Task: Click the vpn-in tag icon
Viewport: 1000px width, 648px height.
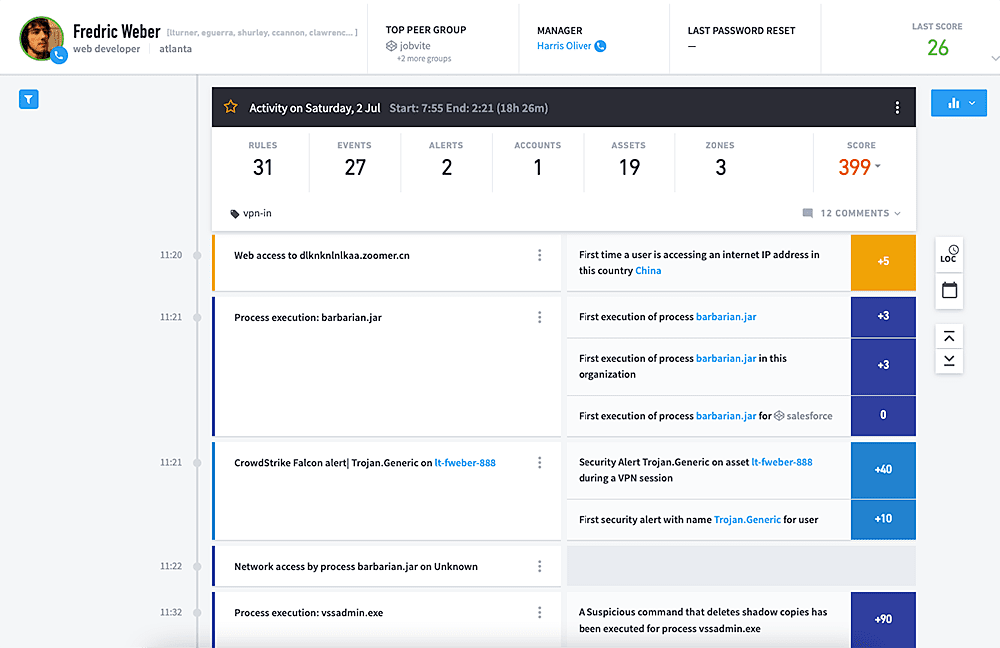Action: click(x=235, y=214)
